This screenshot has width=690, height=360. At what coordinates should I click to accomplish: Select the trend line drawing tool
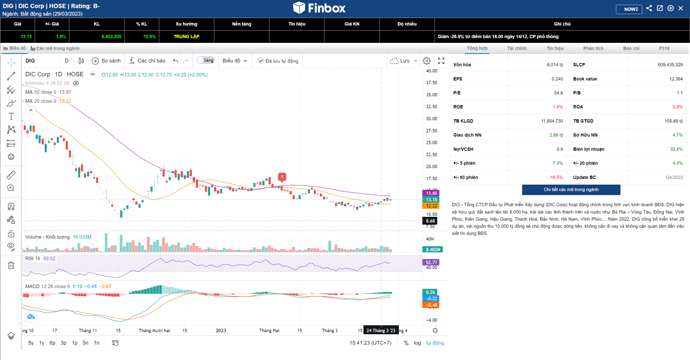[11, 76]
